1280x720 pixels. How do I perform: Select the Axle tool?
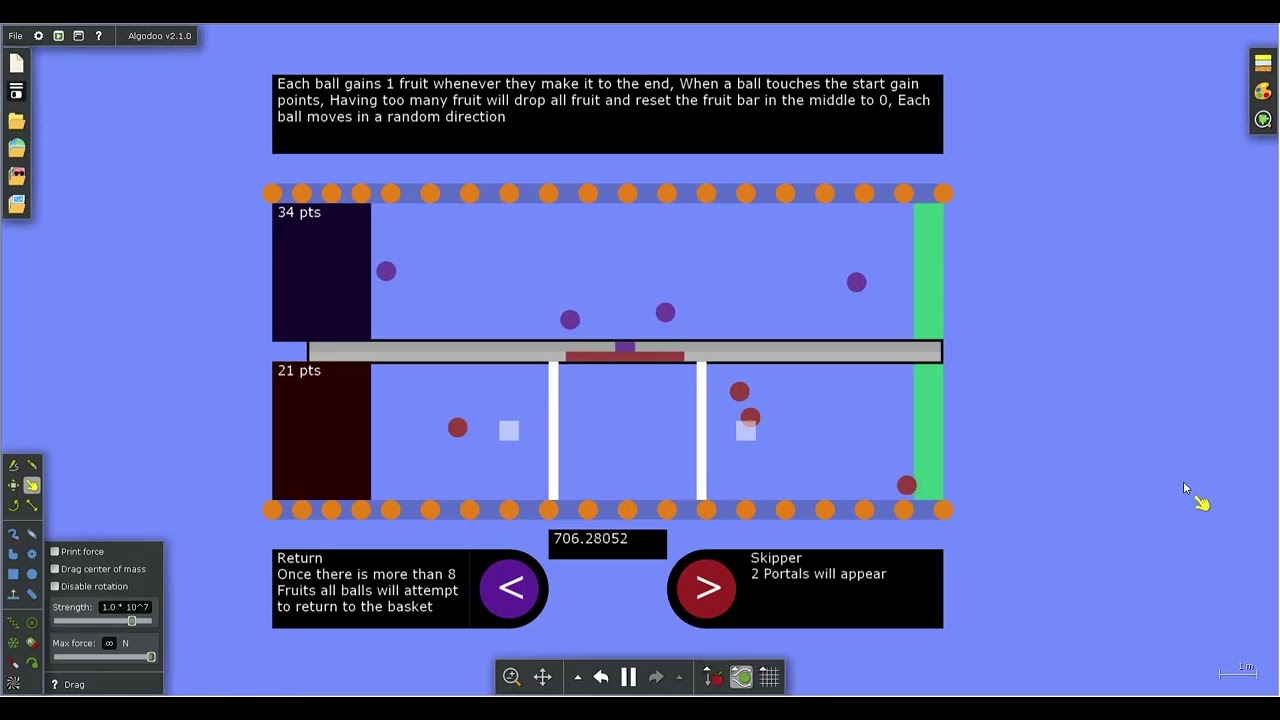pyautogui.click(x=13, y=643)
